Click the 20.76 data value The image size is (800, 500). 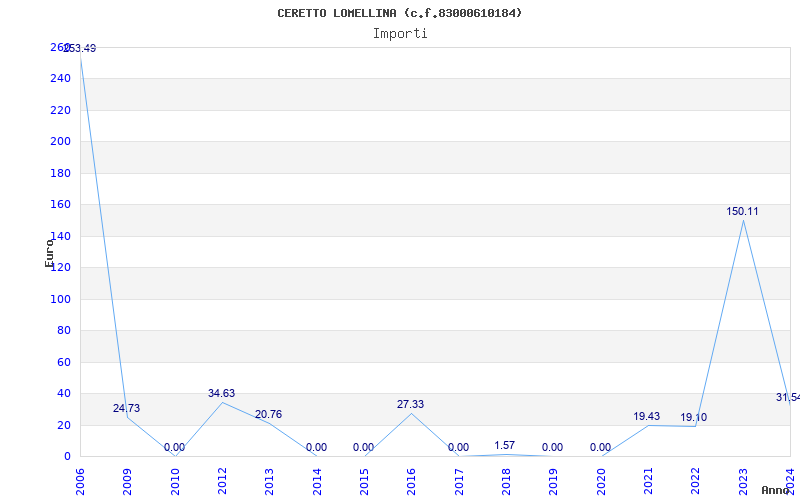click(x=268, y=415)
